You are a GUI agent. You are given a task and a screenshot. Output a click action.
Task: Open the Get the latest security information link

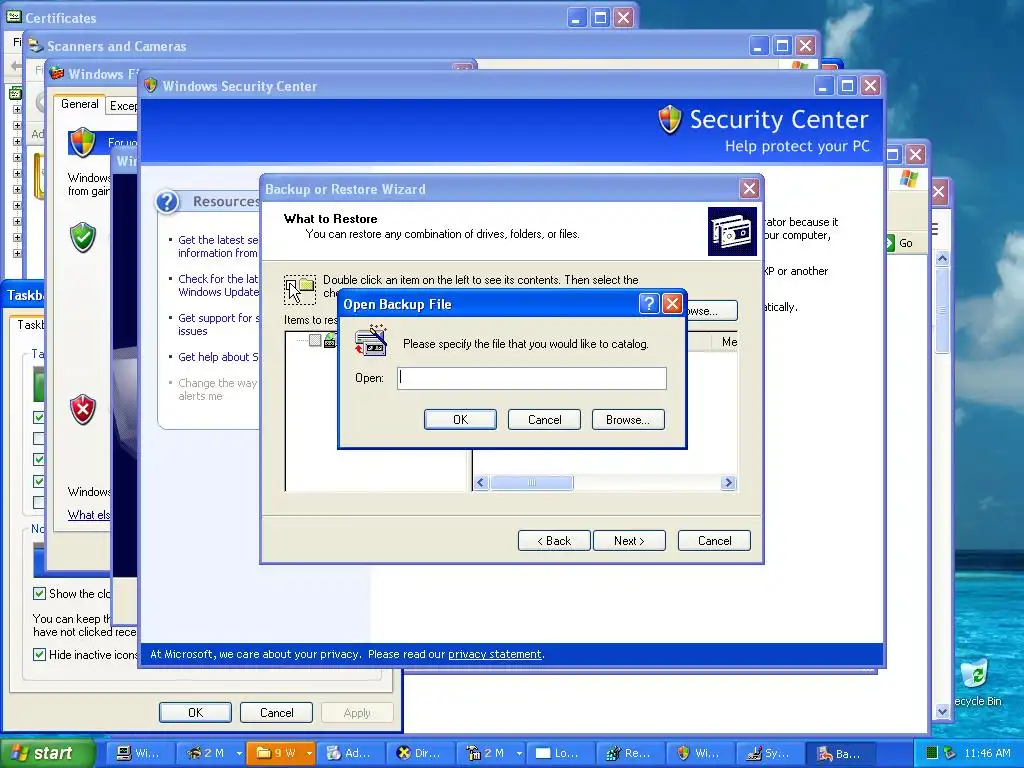coord(218,246)
